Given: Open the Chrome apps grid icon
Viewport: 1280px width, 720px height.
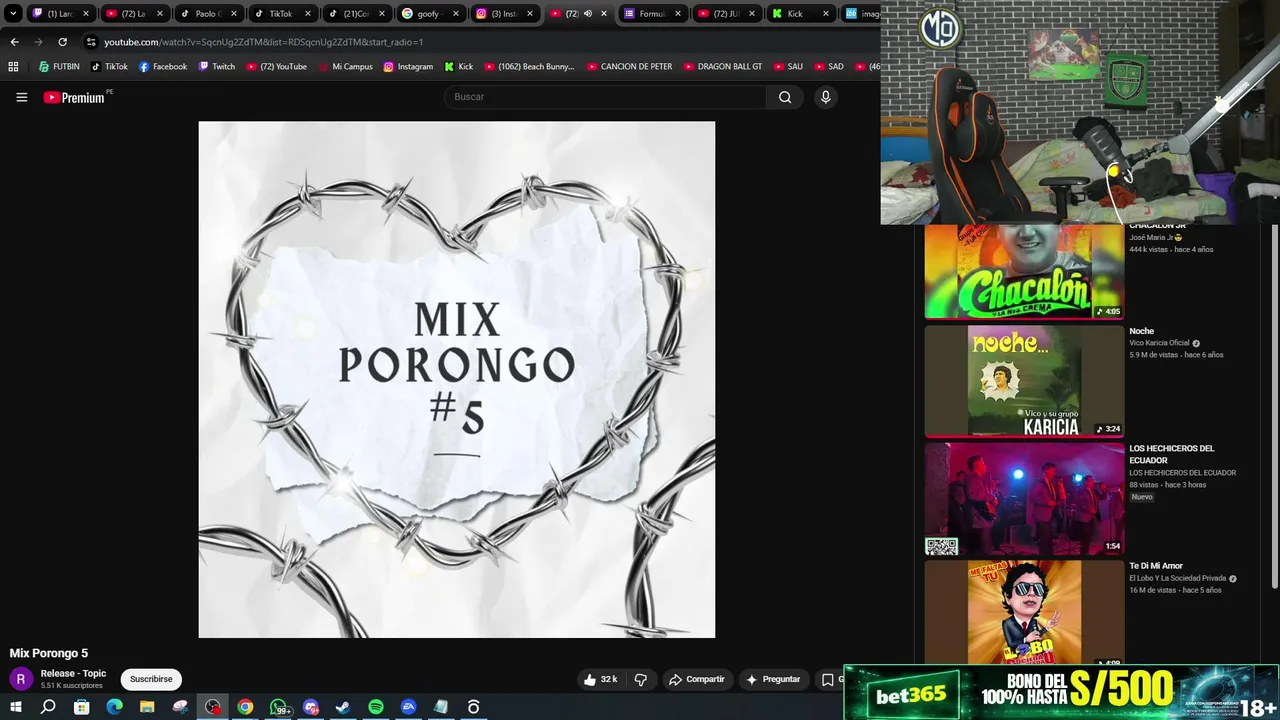Looking at the screenshot, I should (13, 67).
